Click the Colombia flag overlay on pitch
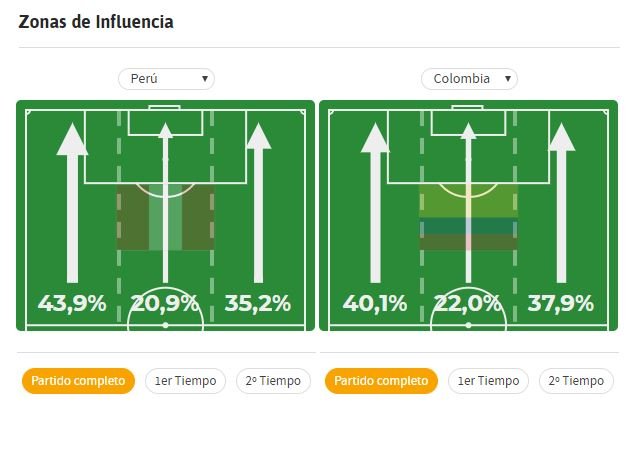Image resolution: width=640 pixels, height=460 pixels. point(468,217)
